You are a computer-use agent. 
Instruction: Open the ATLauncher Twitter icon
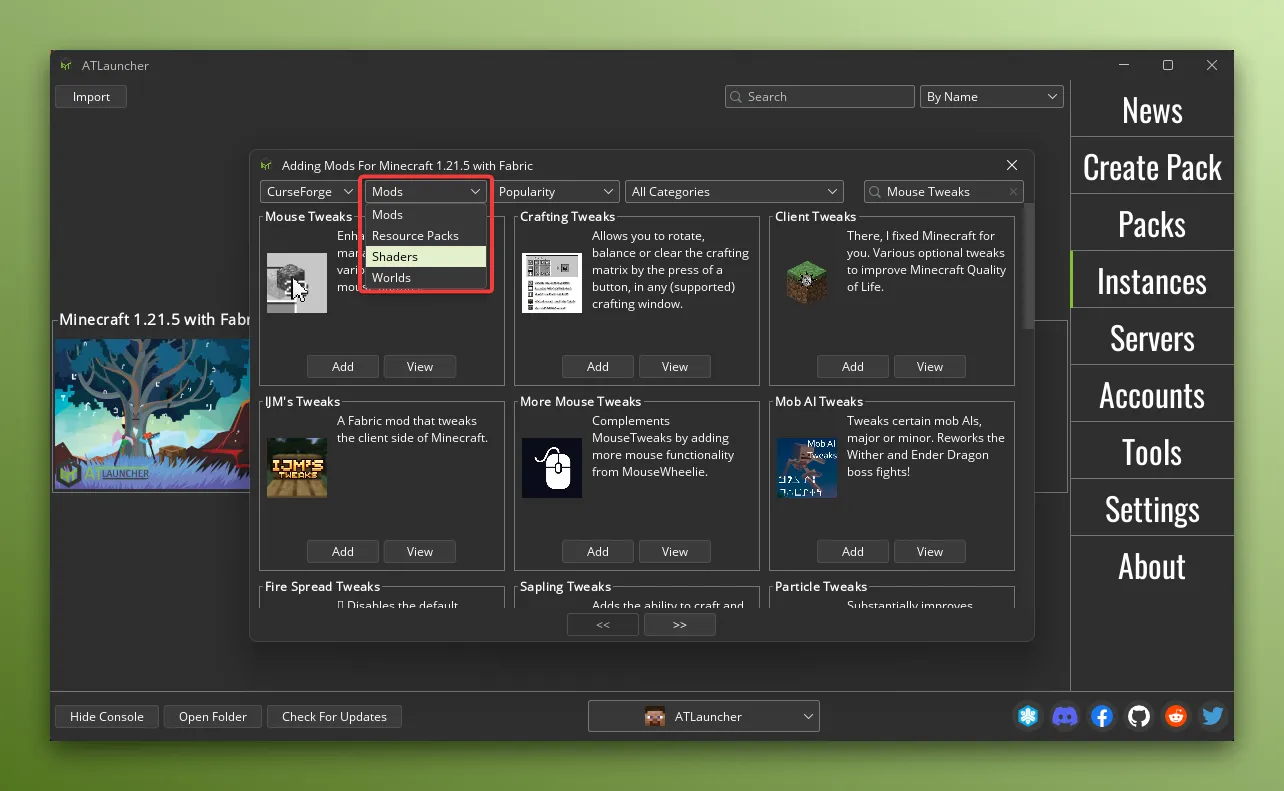coord(1212,716)
